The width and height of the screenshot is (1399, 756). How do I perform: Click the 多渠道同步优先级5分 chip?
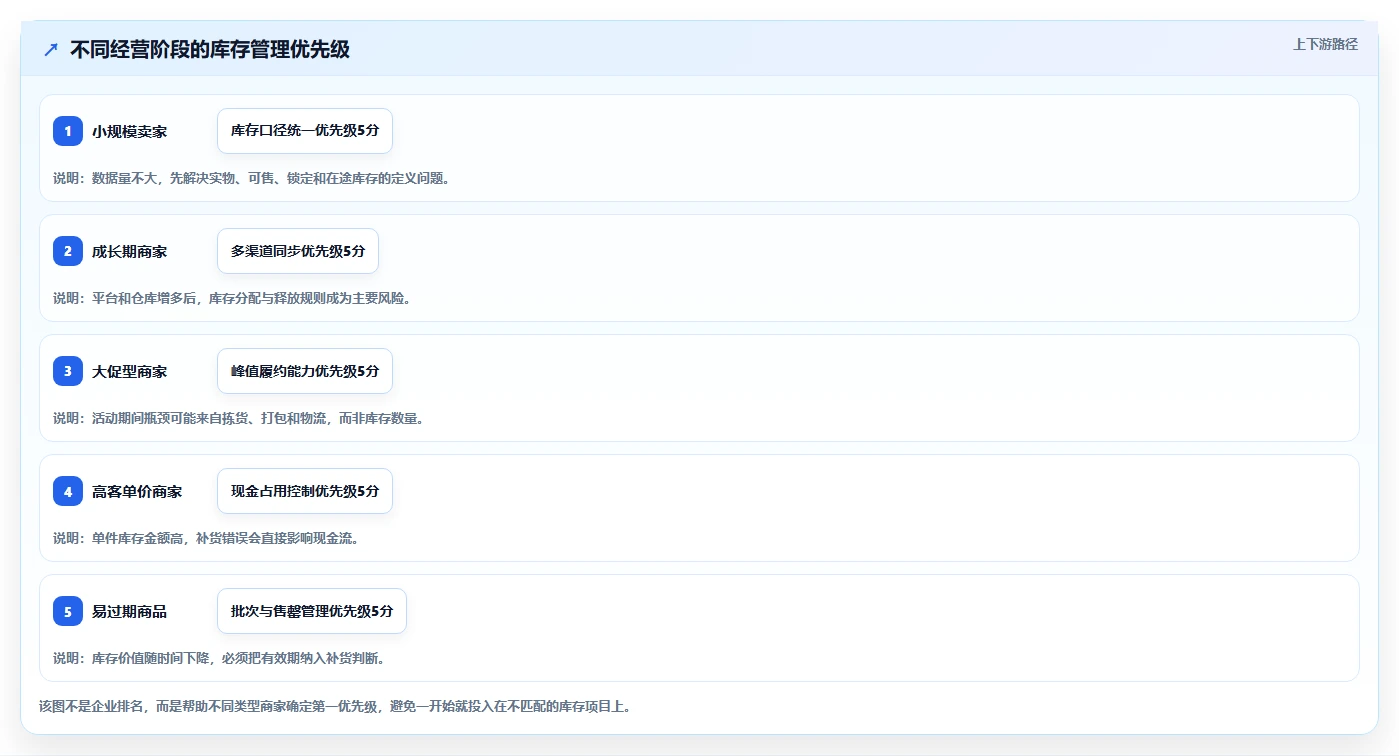[x=298, y=251]
